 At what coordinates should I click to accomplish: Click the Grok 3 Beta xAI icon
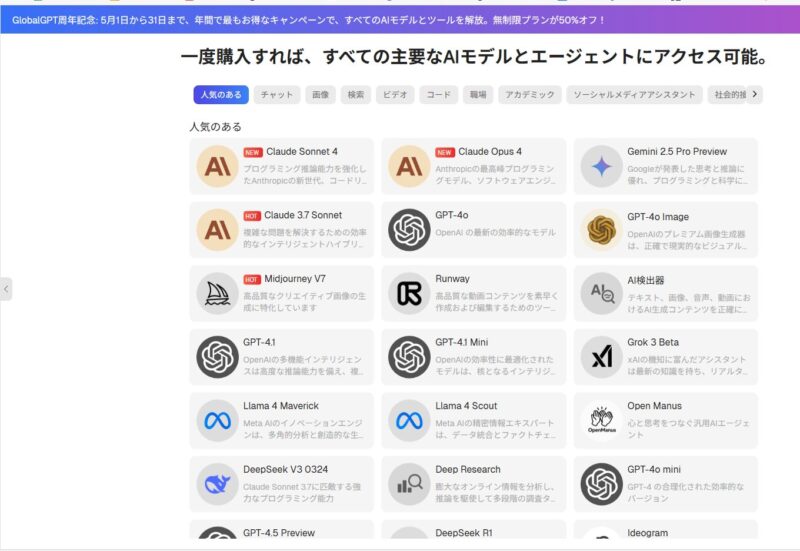pyautogui.click(x=602, y=357)
